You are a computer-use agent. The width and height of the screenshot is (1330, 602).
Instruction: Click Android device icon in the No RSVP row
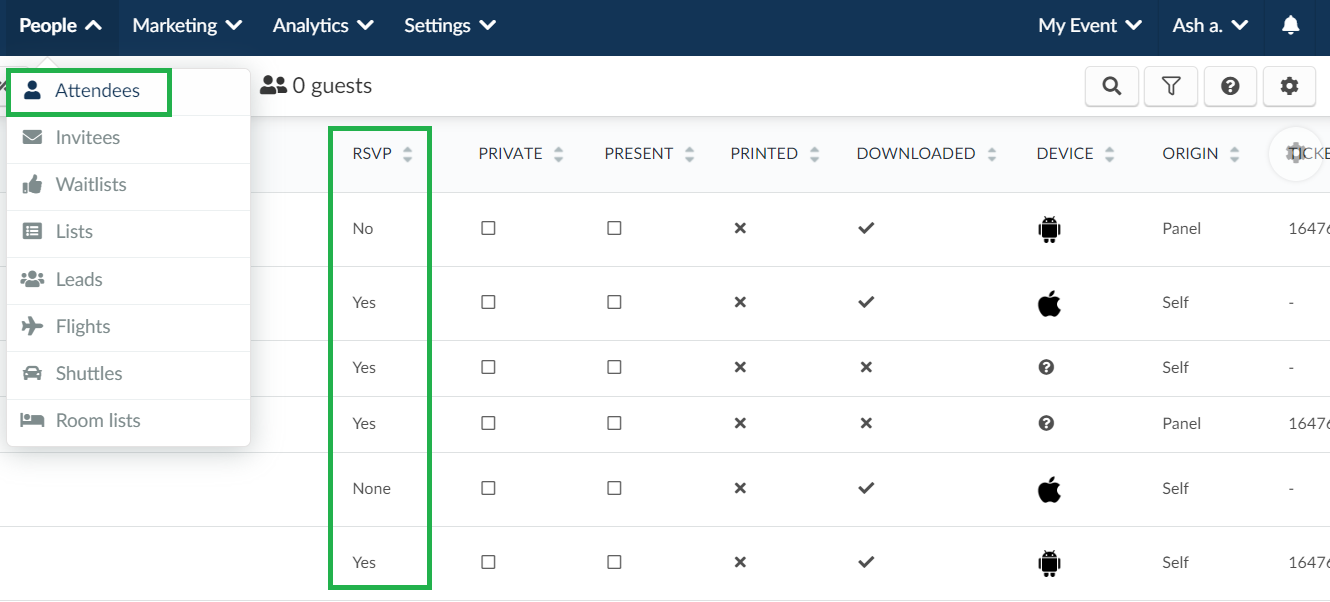1049,229
